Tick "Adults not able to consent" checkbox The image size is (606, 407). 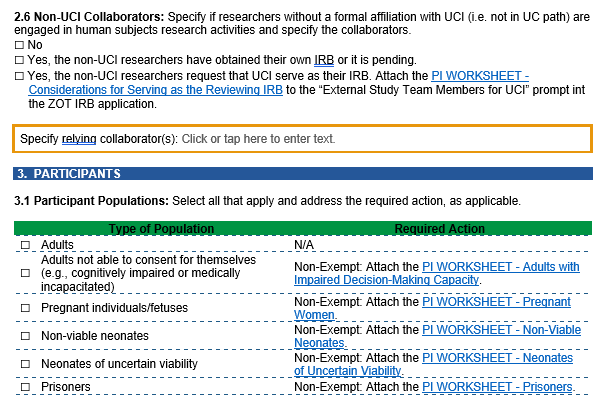(x=26, y=273)
